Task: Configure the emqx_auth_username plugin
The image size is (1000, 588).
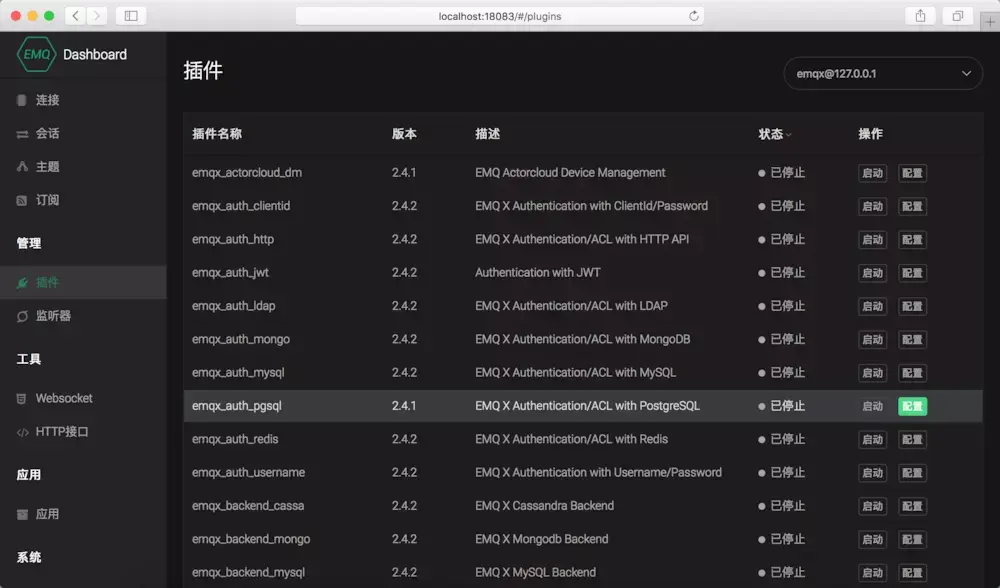Action: tap(912, 473)
